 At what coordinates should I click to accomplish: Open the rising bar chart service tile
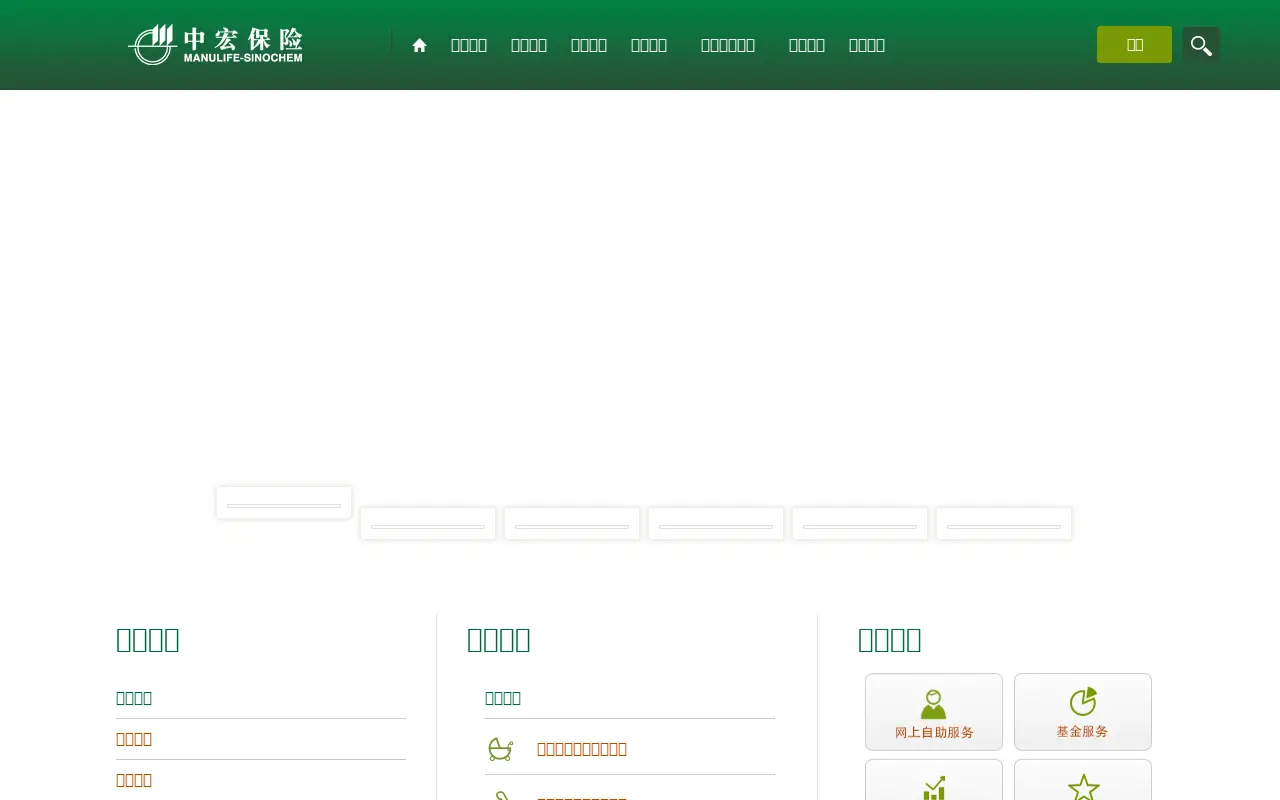click(934, 780)
